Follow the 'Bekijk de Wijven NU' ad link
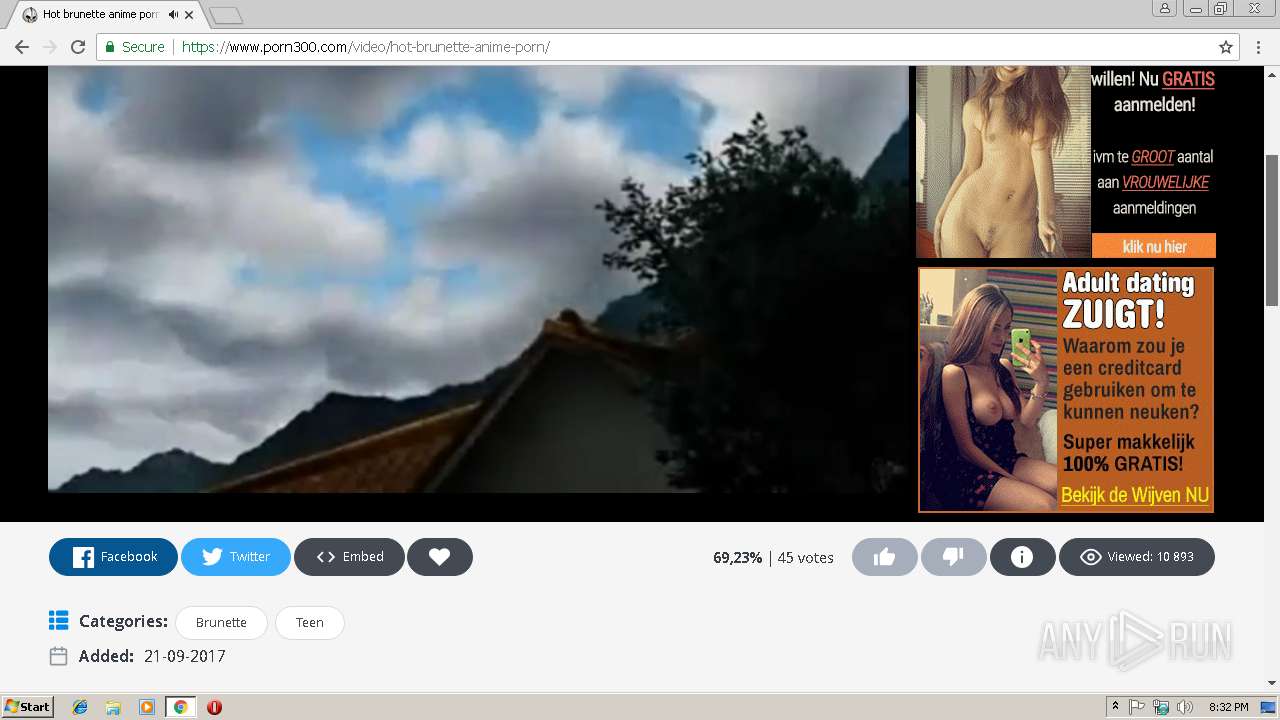 [x=1135, y=495]
